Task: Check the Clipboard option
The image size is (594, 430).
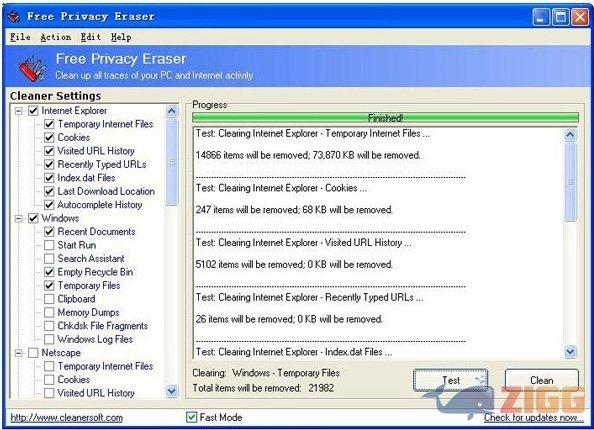Action: click(49, 299)
